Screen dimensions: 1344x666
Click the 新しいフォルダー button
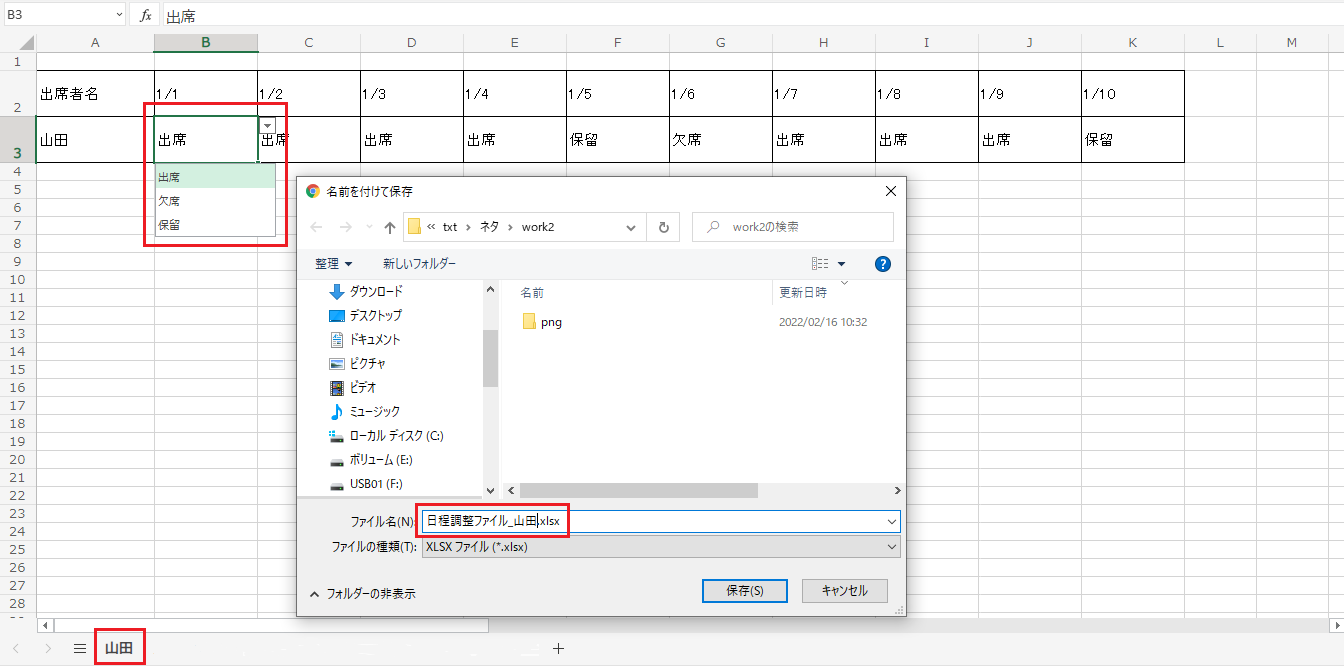(x=419, y=264)
